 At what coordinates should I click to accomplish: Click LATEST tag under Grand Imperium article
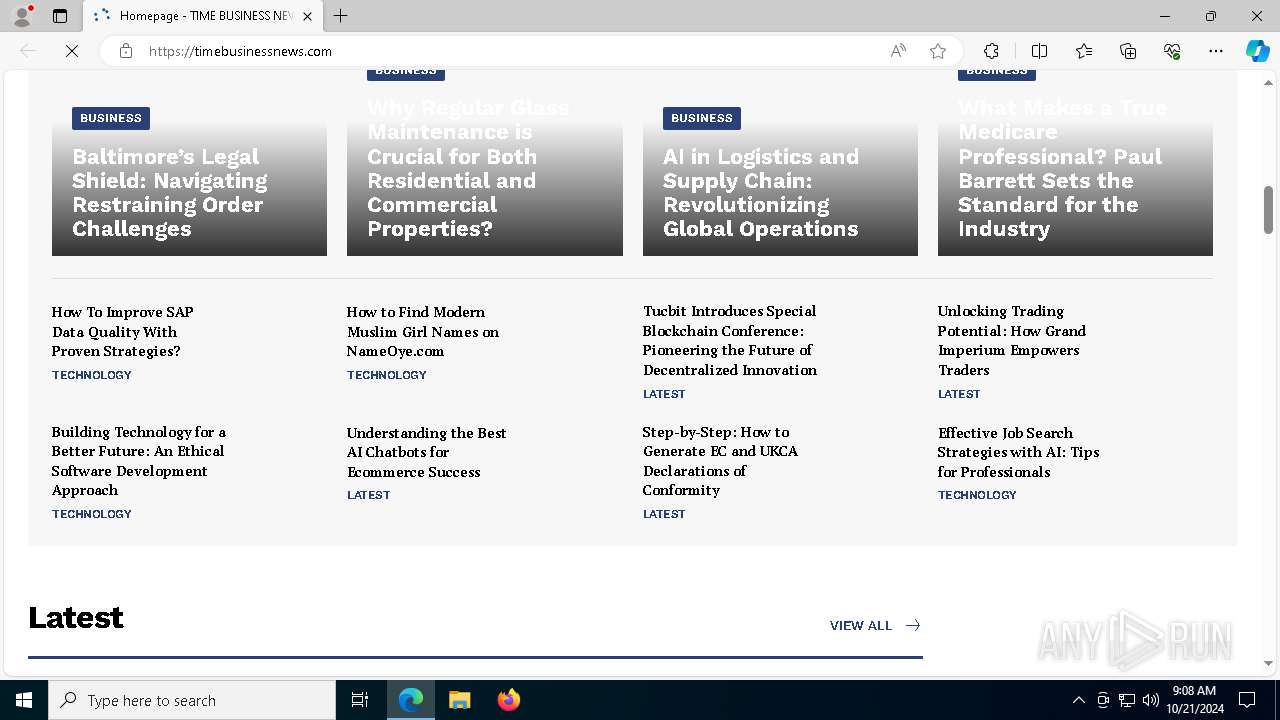pos(959,394)
